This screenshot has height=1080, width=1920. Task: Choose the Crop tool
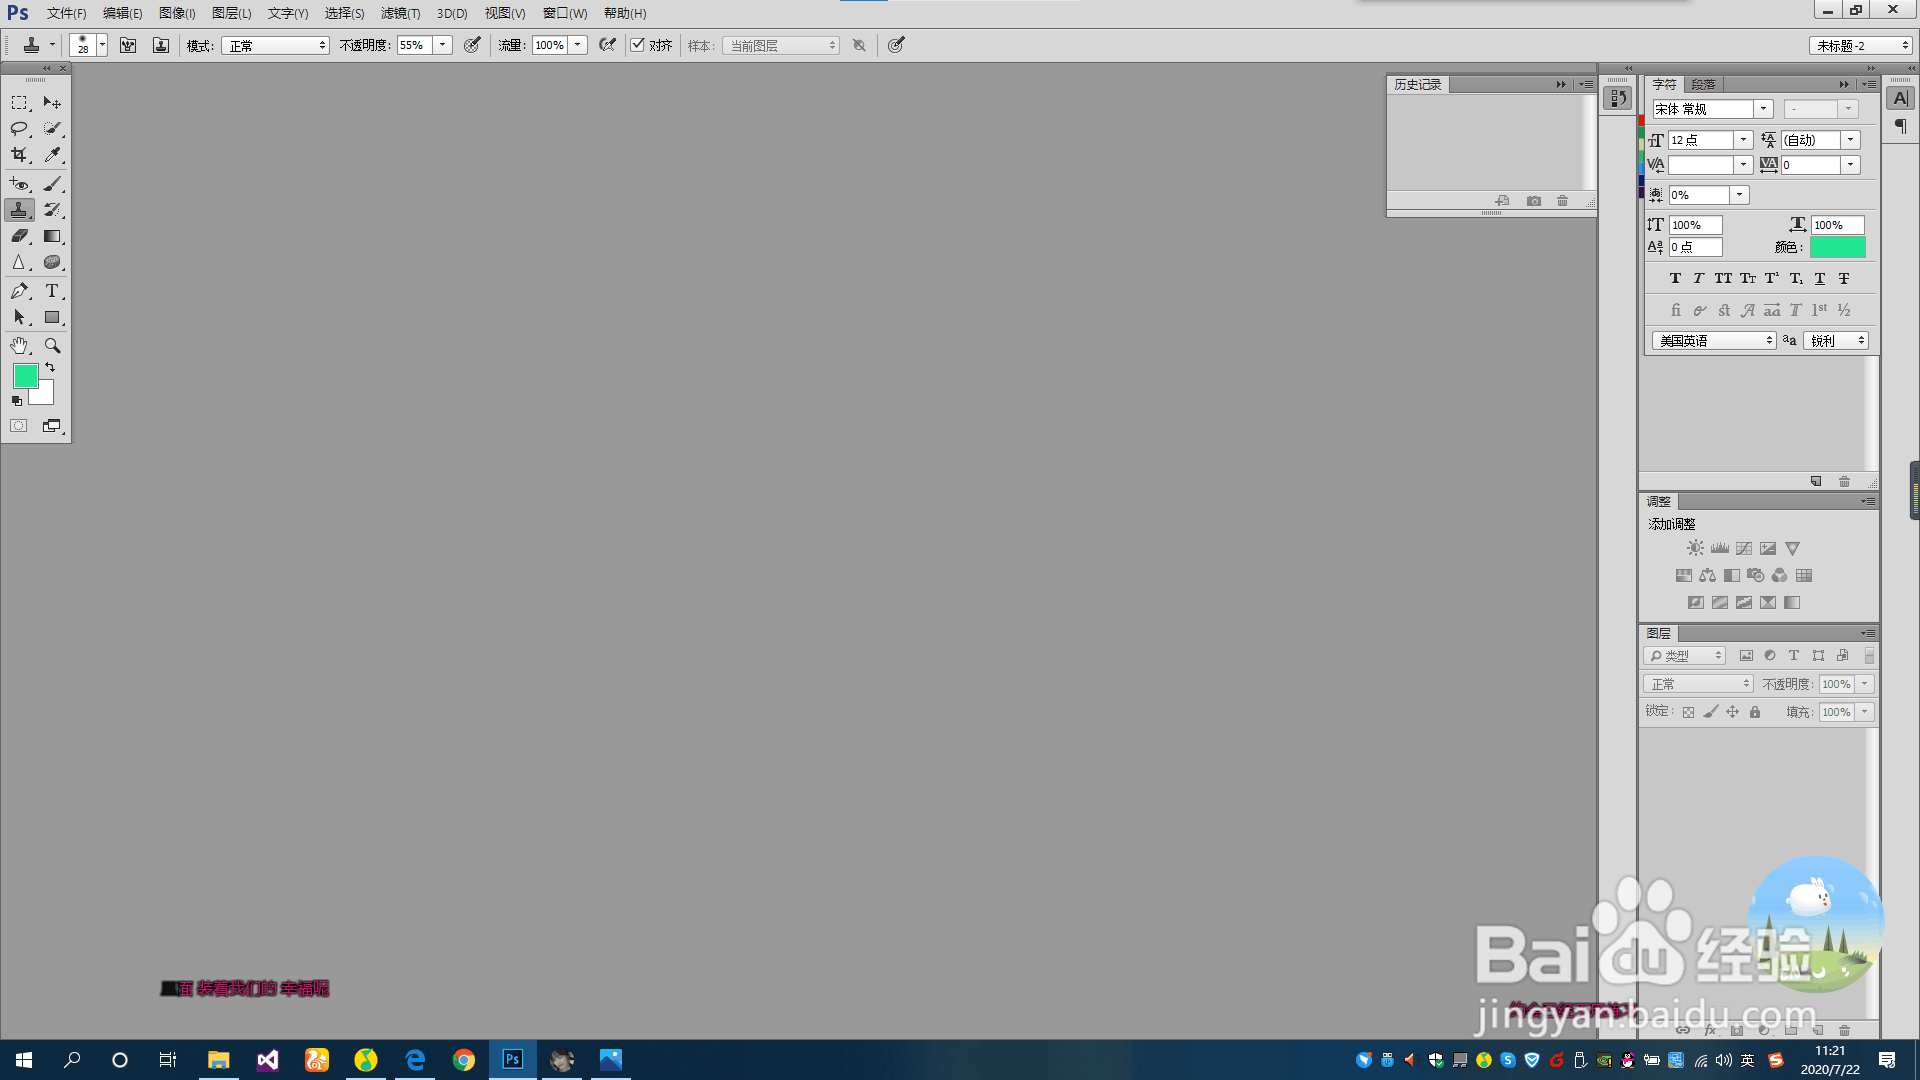(x=19, y=155)
